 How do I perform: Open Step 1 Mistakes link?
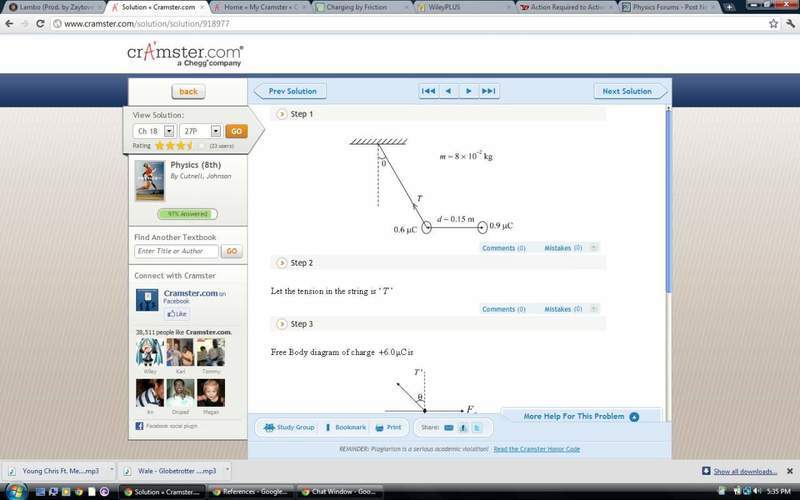[563, 248]
